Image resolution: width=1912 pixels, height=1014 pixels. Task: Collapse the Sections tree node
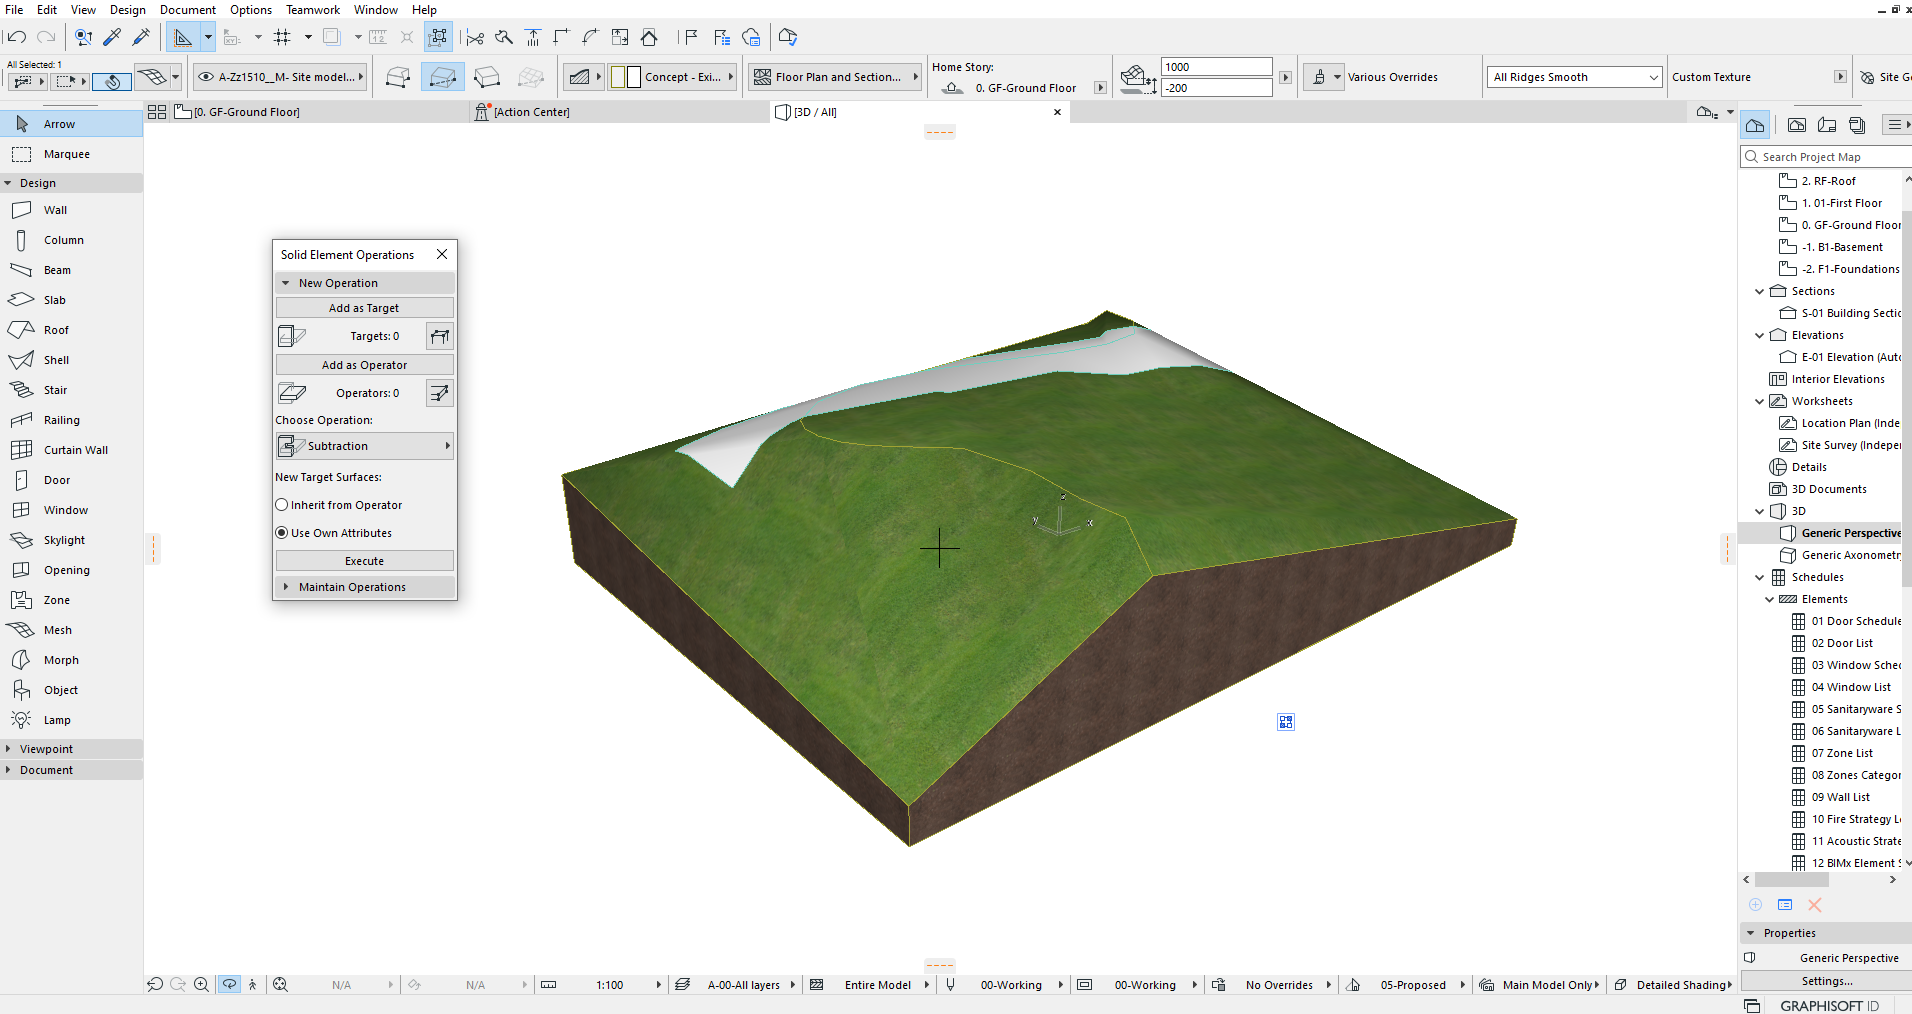point(1760,291)
